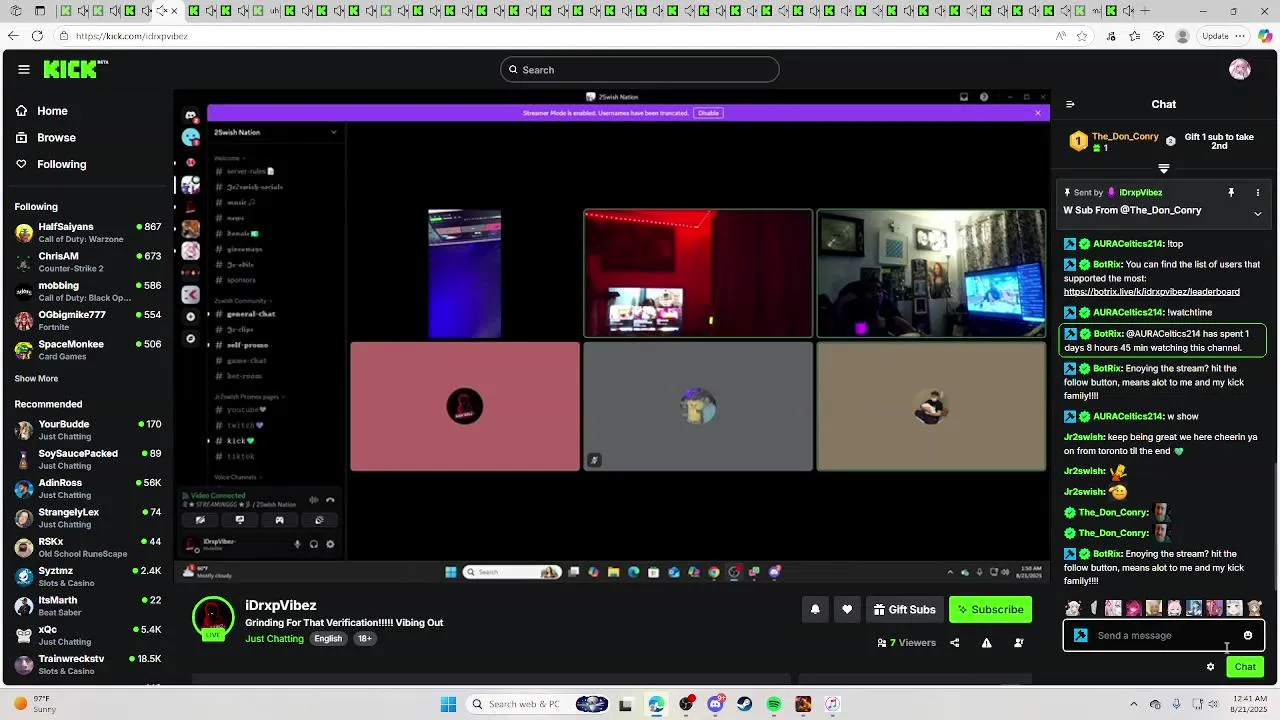Expand gift leaderboard dropdown arrow

coord(1163,168)
